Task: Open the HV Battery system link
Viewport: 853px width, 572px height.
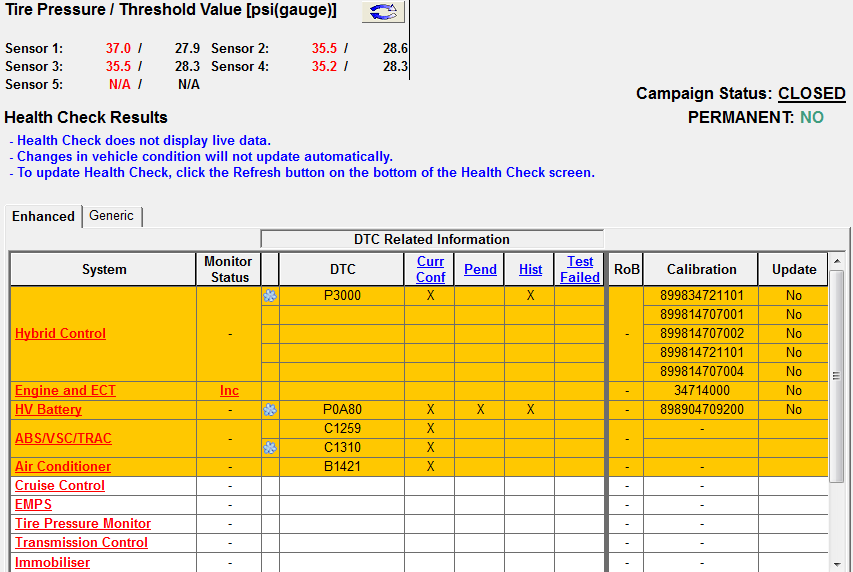Action: click(48, 410)
